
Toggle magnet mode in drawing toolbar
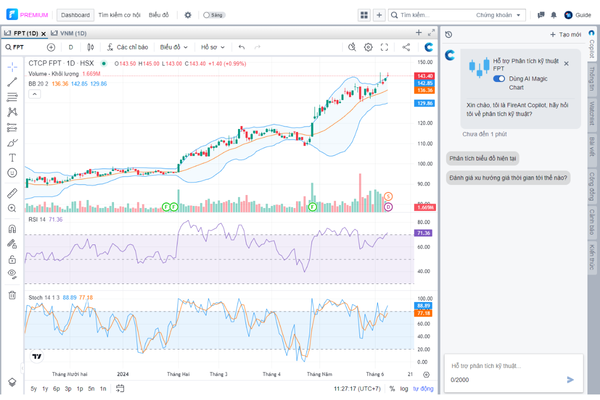coord(12,229)
